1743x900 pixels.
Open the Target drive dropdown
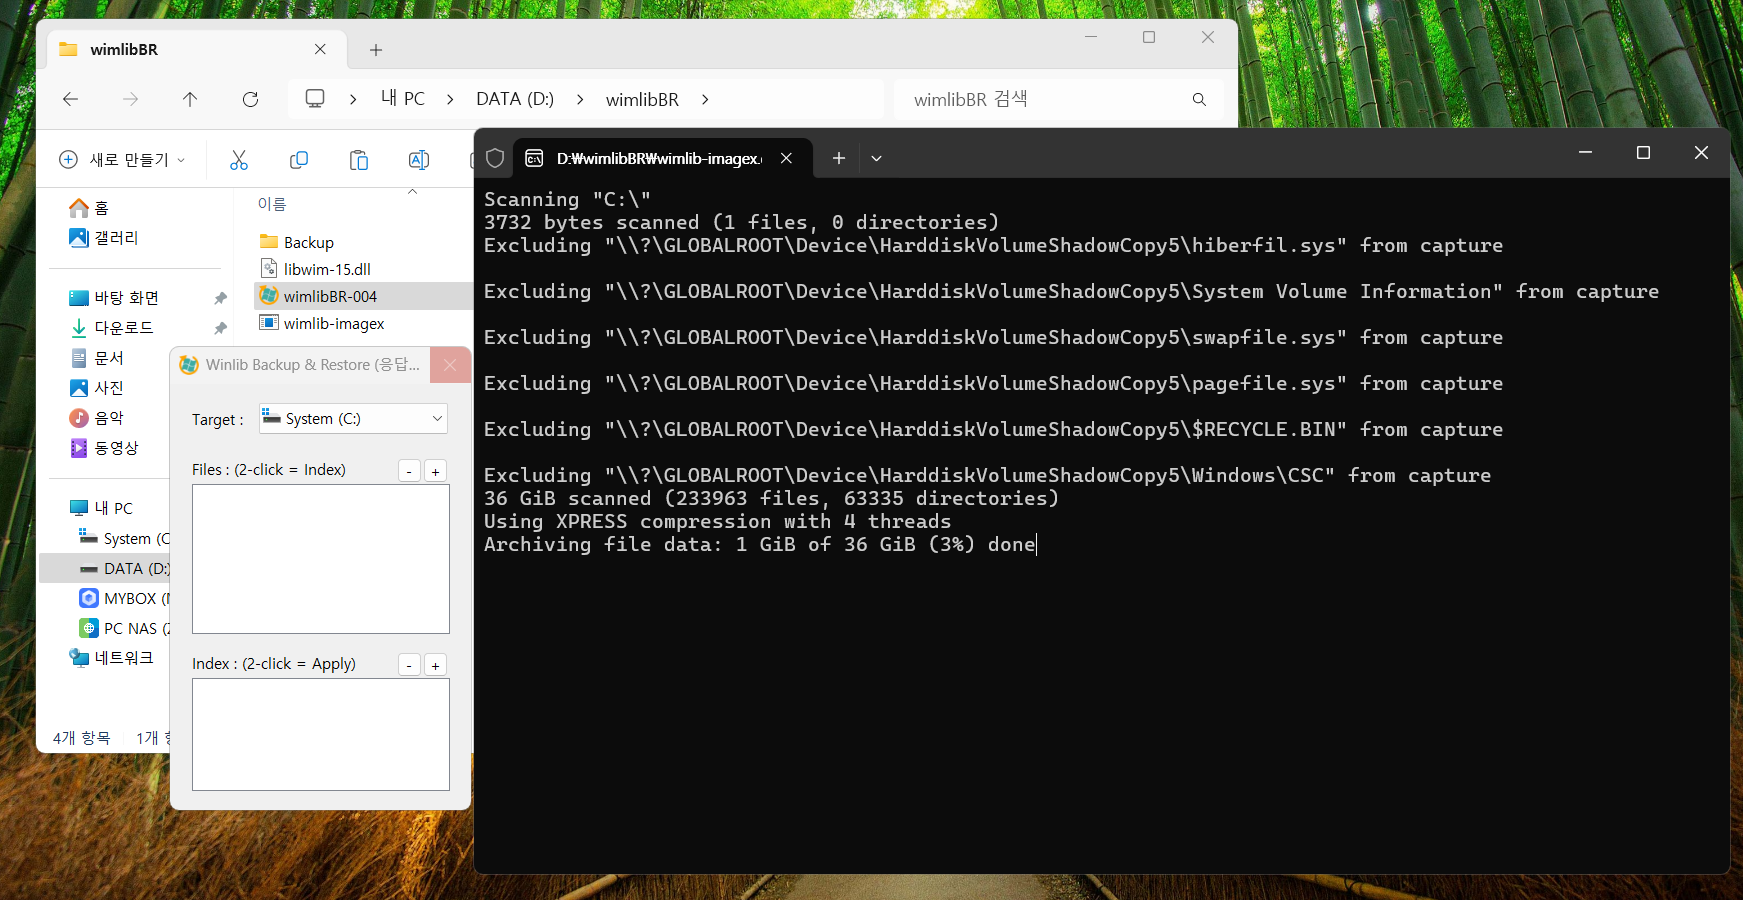(353, 419)
